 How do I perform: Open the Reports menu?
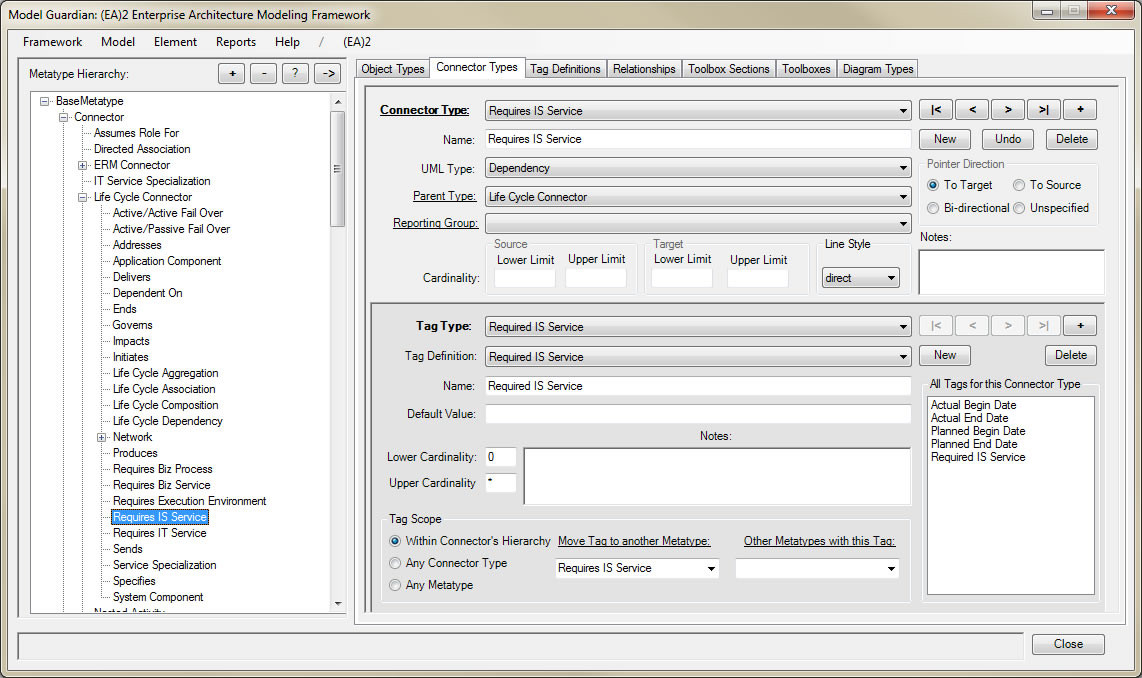236,42
